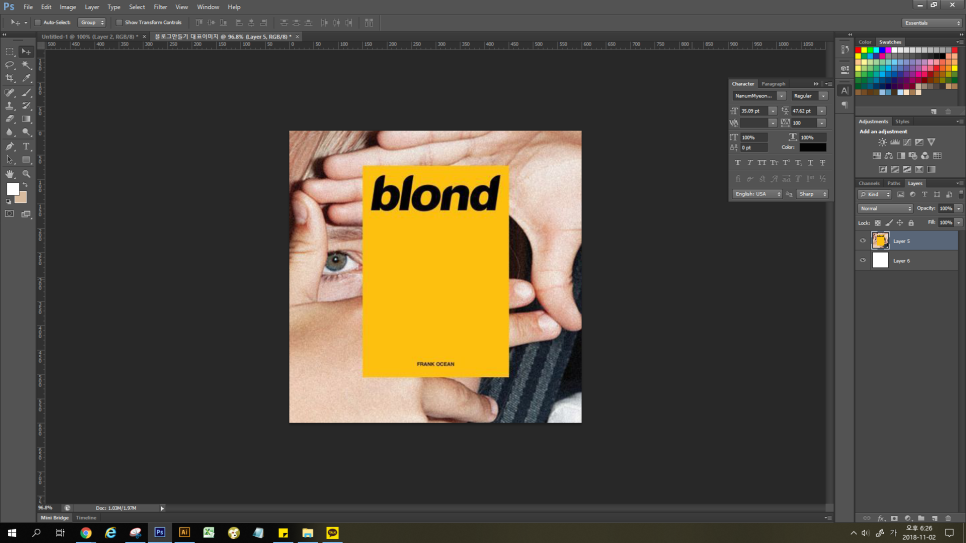Select the Gradient tool
This screenshot has width=966, height=543.
[x=26, y=119]
